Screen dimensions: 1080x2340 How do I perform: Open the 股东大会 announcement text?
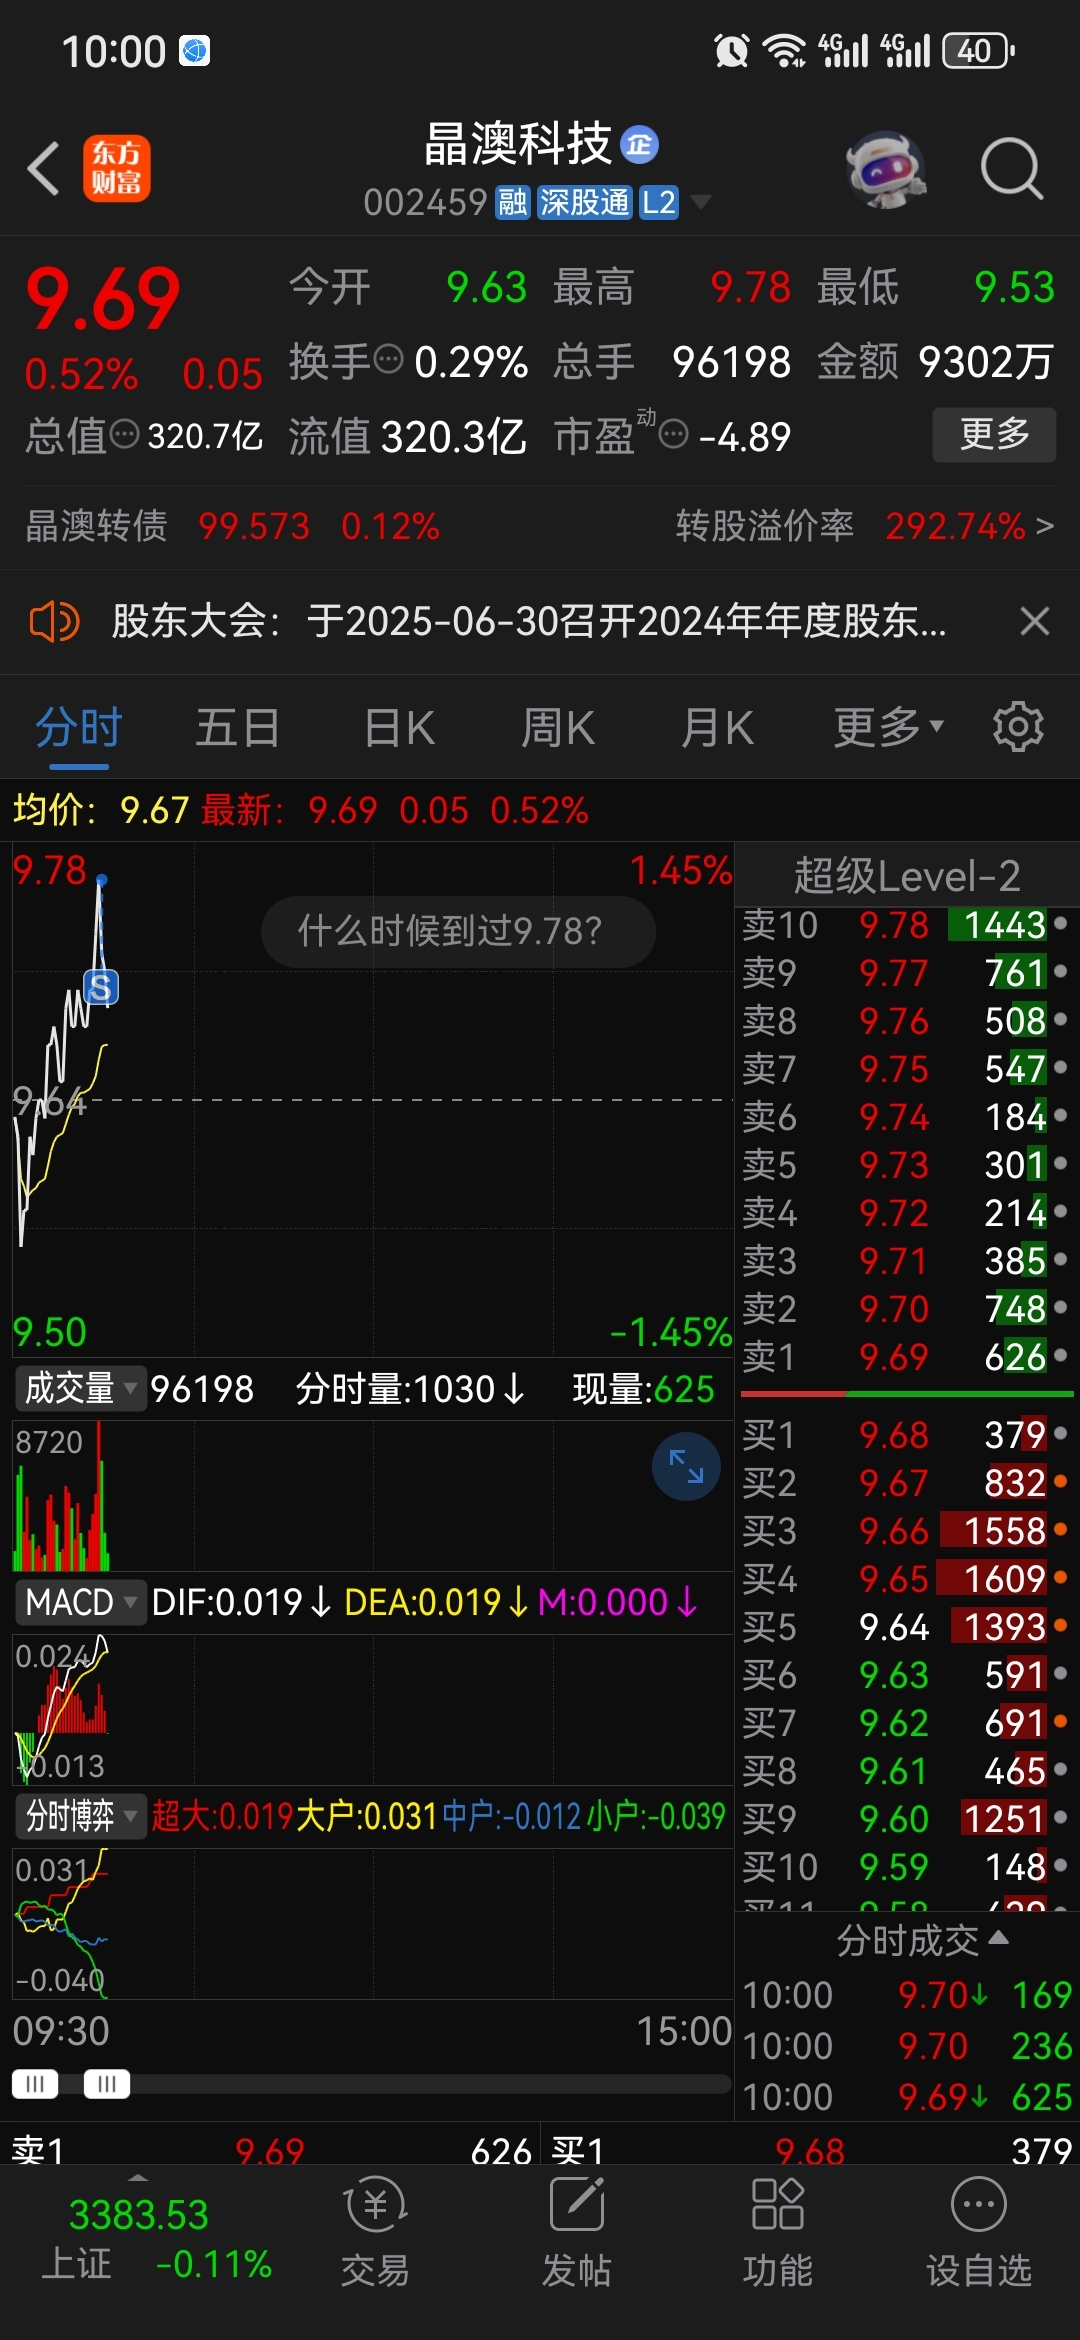point(528,622)
